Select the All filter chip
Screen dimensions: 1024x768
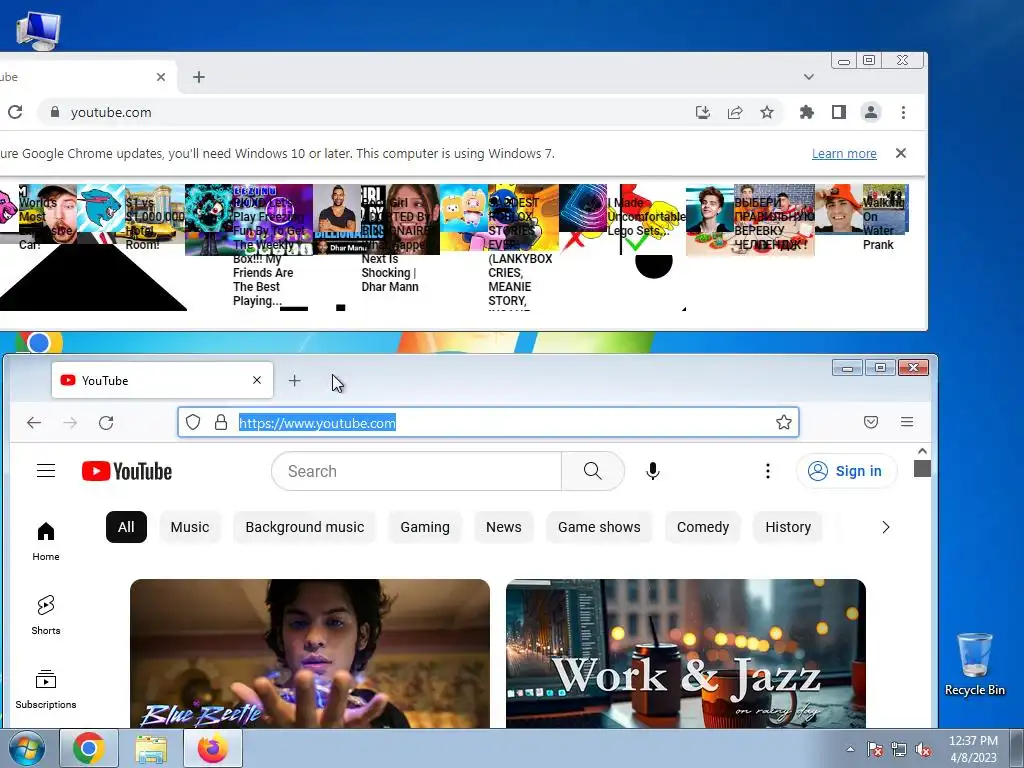pos(126,527)
